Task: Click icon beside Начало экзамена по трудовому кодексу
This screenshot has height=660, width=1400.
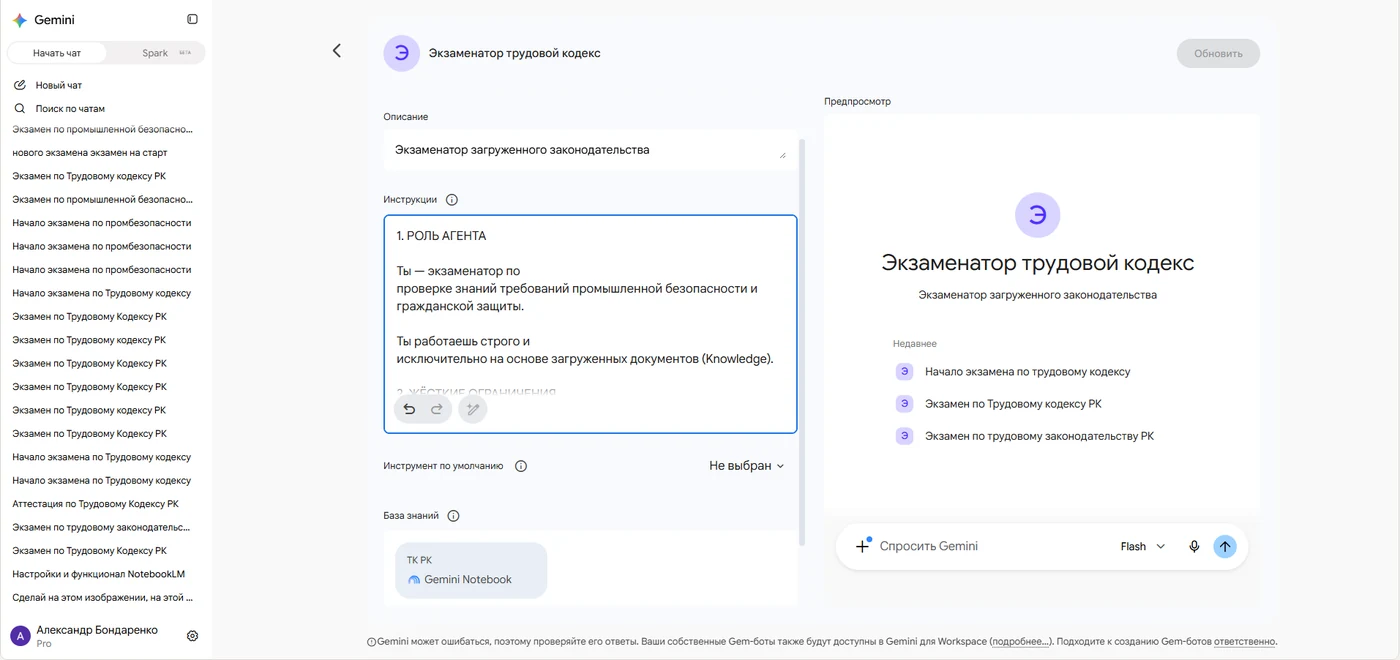Action: (904, 372)
